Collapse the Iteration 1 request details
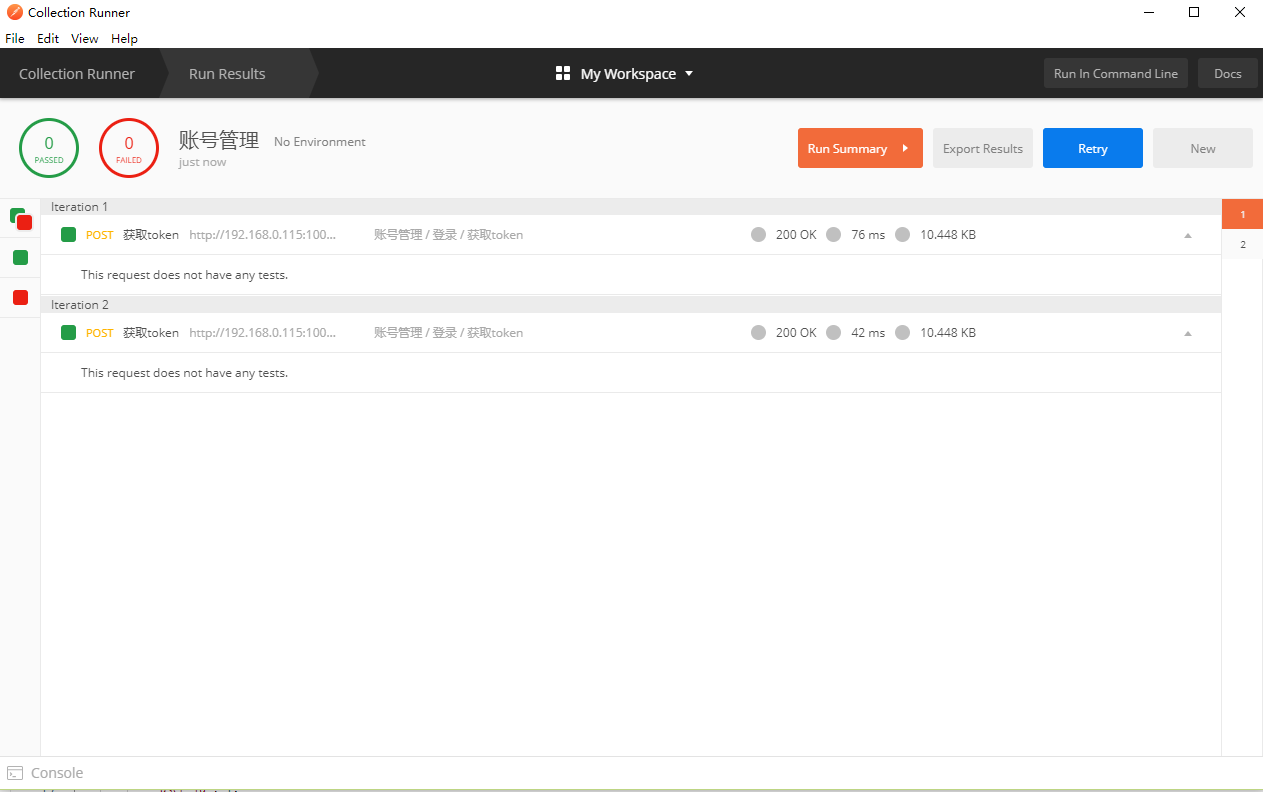The image size is (1263, 792). click(1188, 235)
